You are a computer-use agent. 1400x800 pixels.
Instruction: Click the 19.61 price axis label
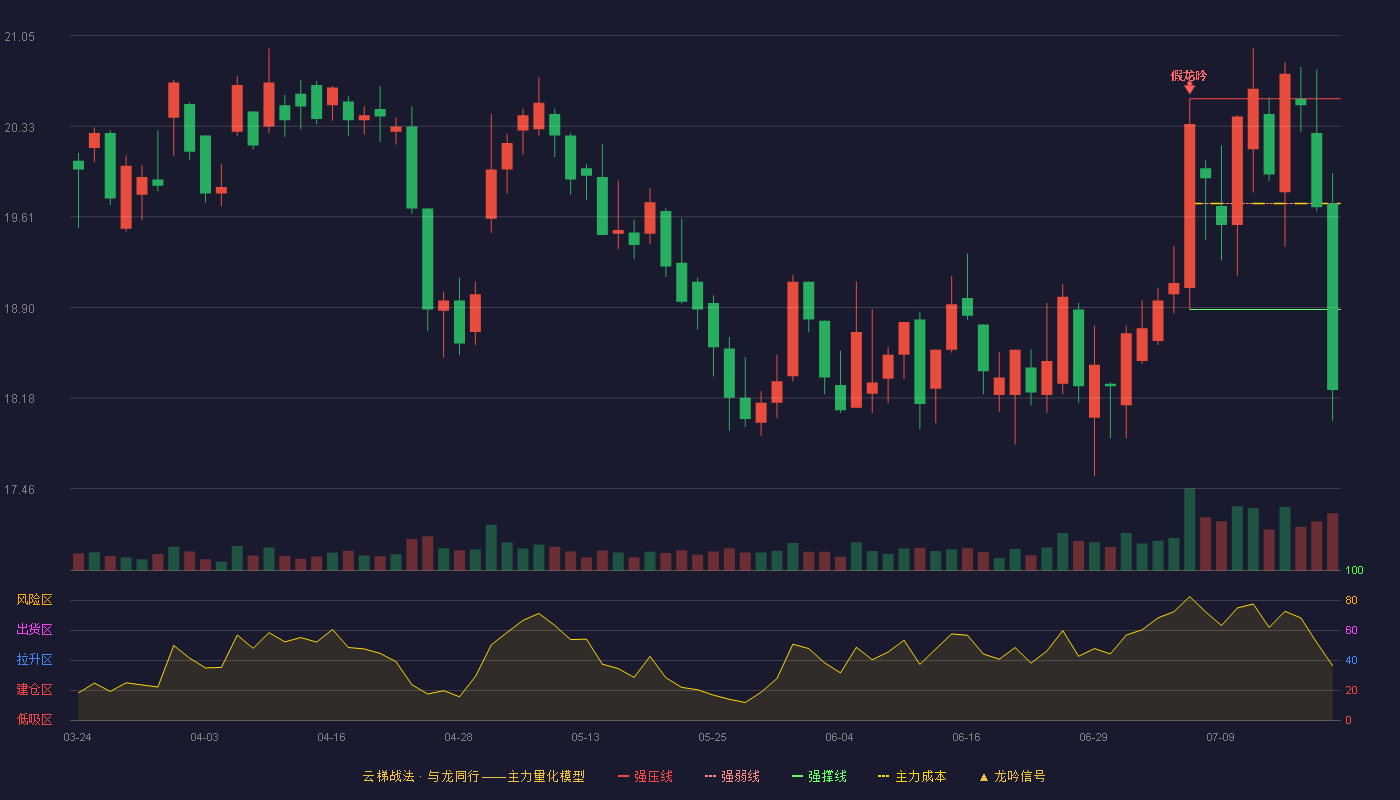19,218
